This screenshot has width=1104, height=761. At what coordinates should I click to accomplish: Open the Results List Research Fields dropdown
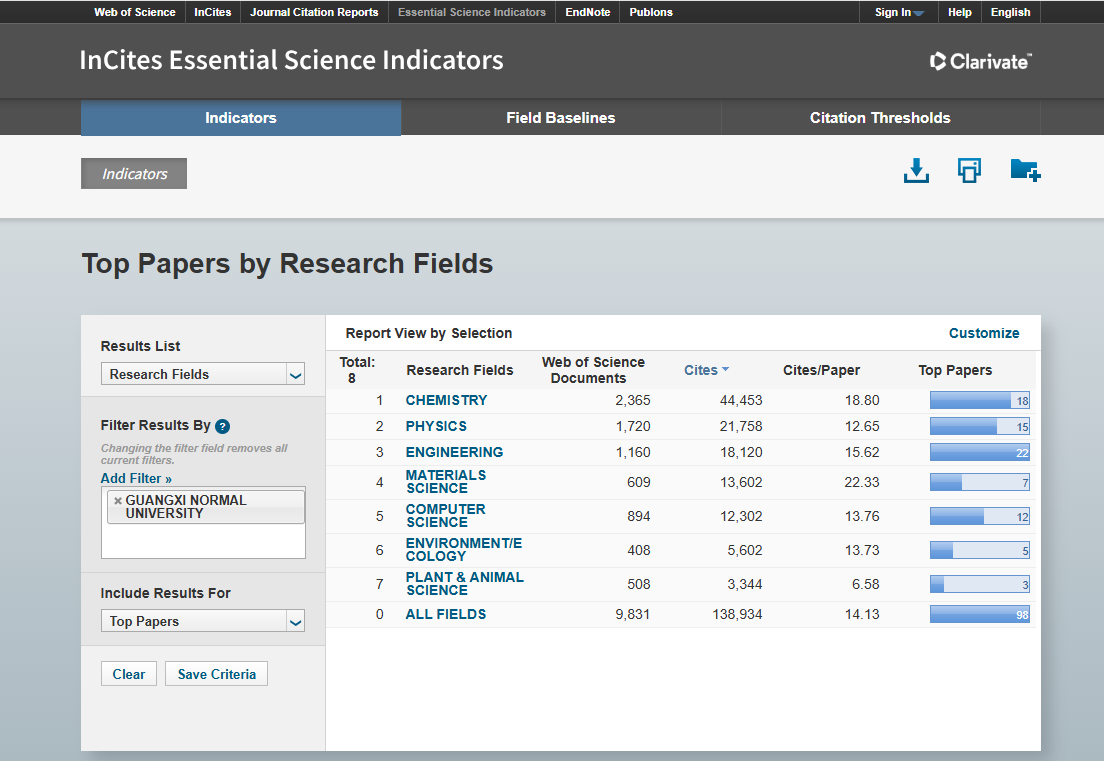click(203, 374)
